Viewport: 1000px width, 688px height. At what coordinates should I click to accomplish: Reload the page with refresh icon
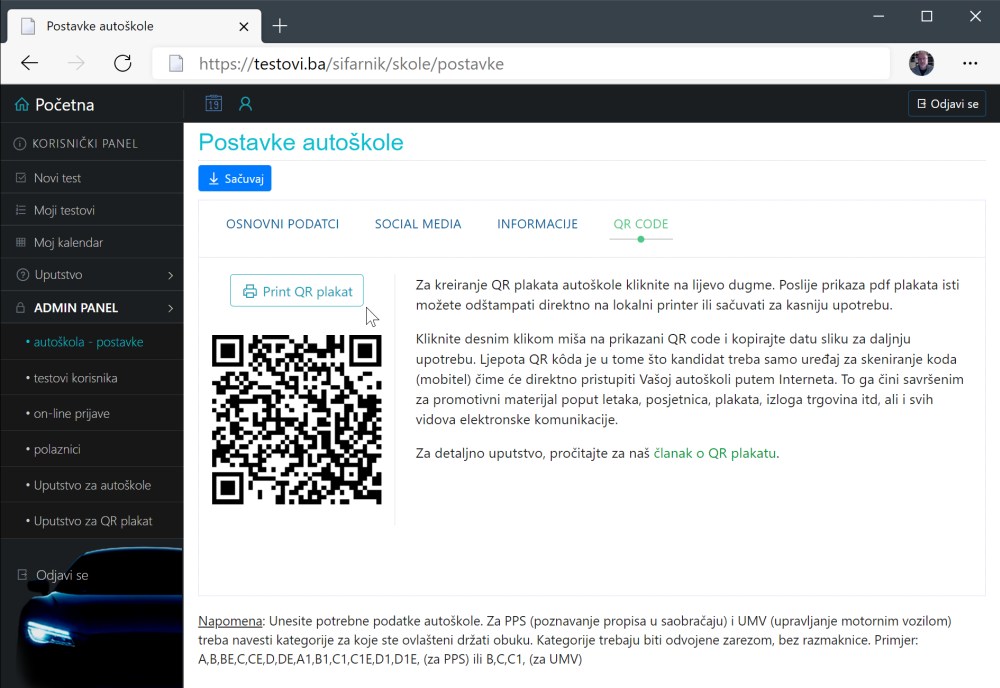(122, 63)
